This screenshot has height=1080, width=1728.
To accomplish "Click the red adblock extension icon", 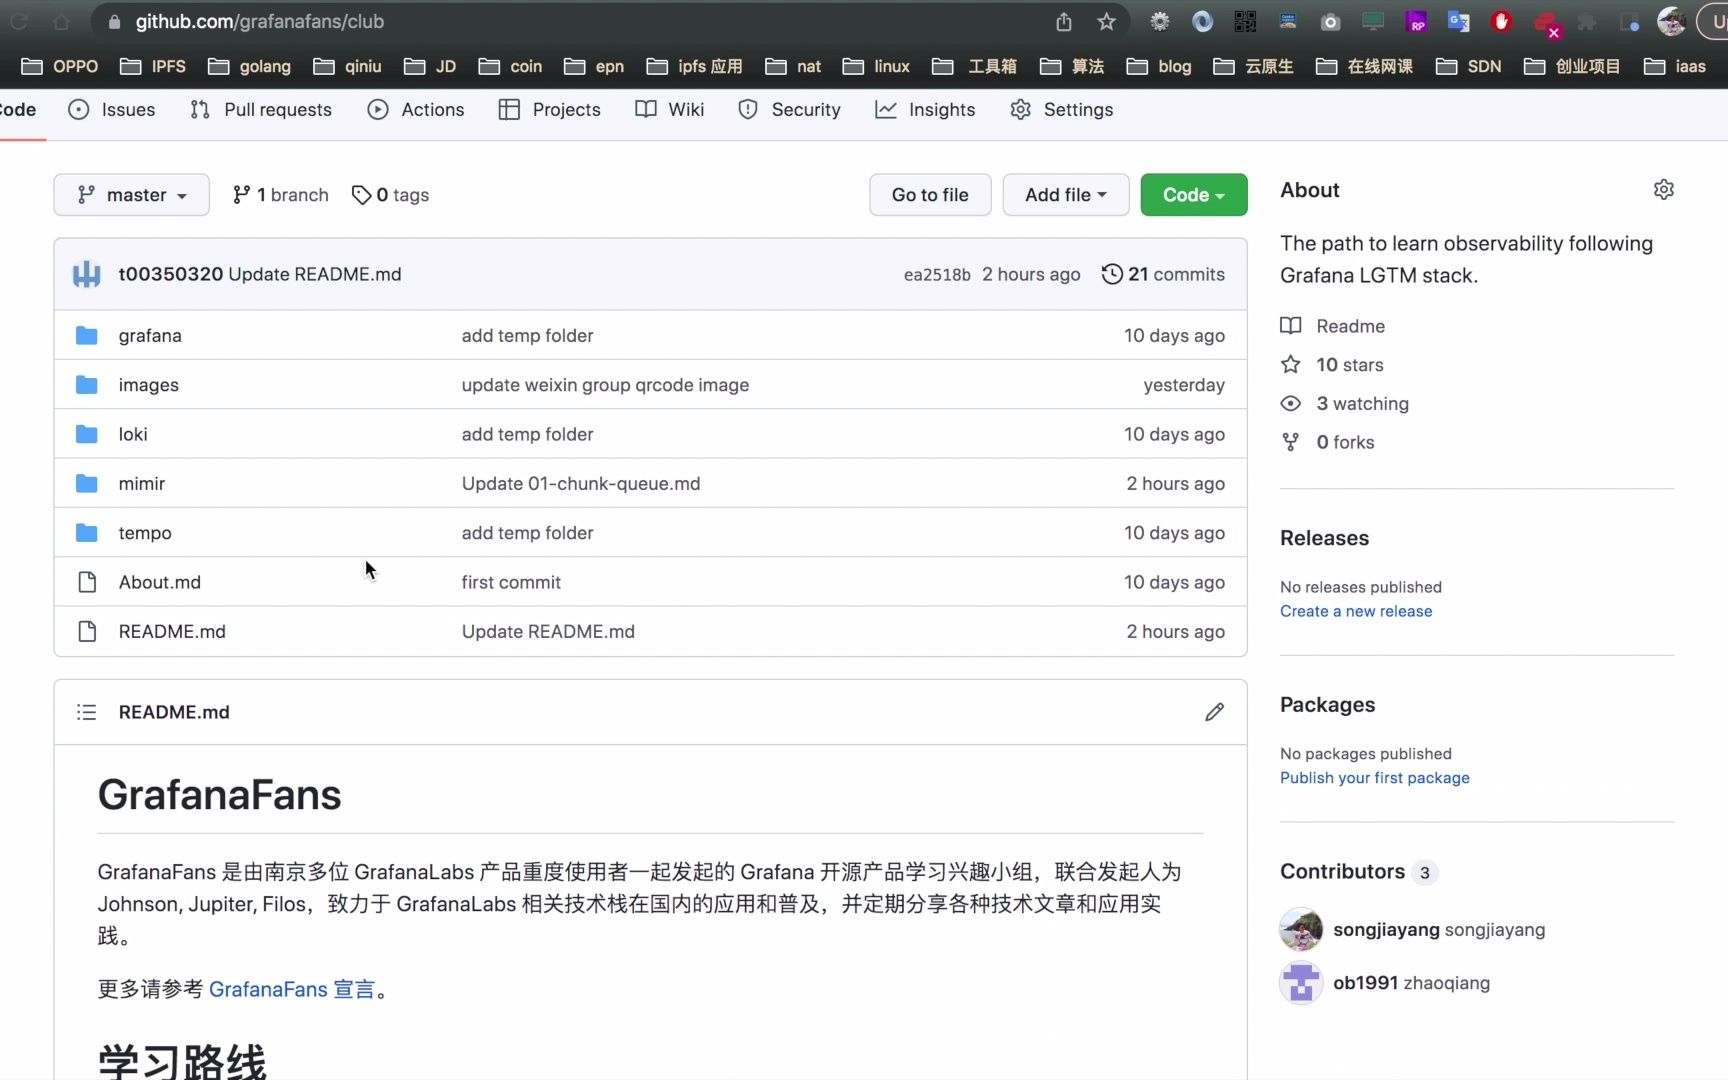I will click(1501, 22).
